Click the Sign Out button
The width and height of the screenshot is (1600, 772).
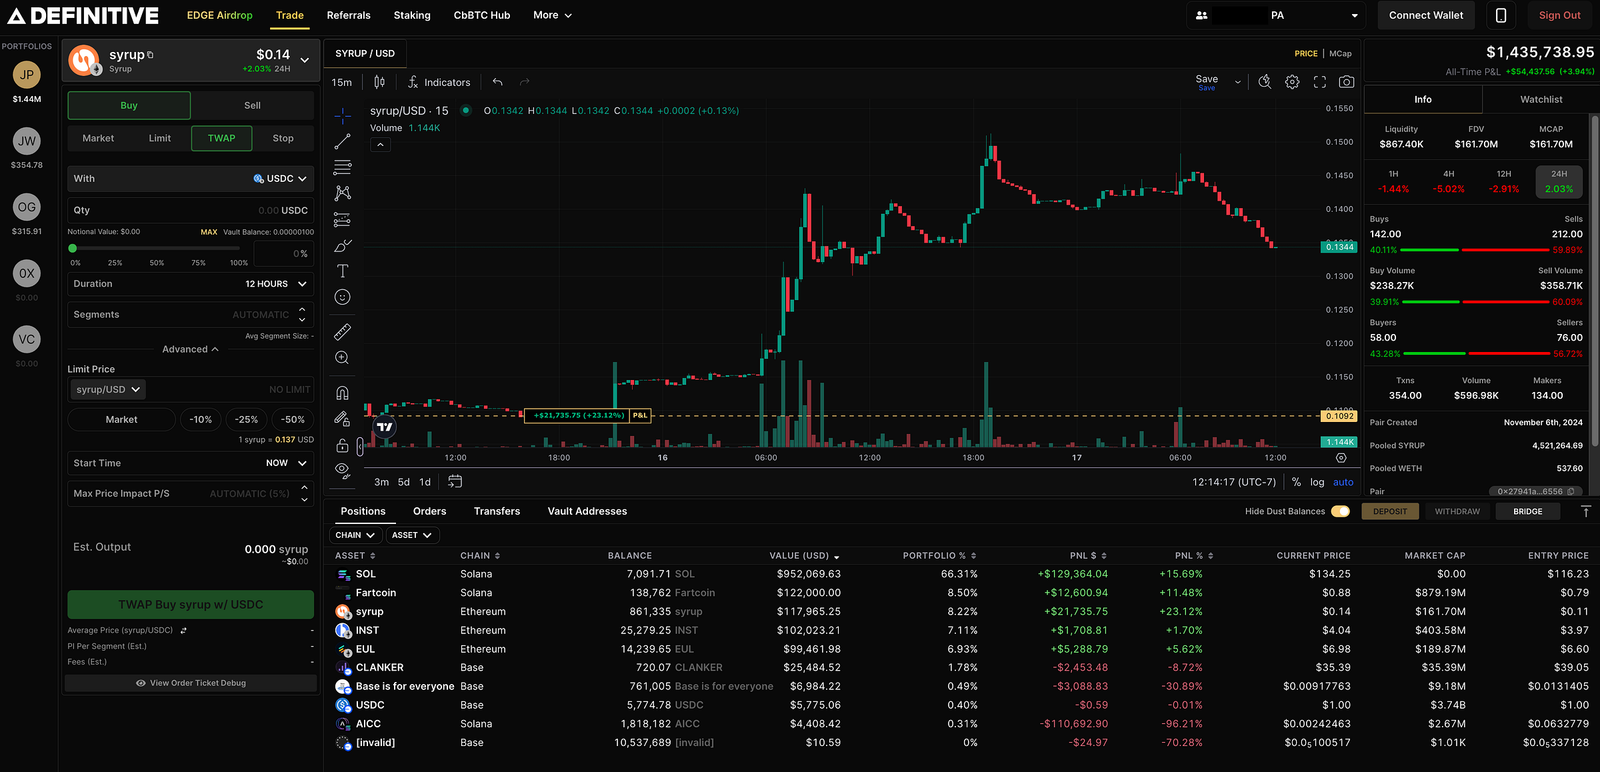pos(1559,15)
